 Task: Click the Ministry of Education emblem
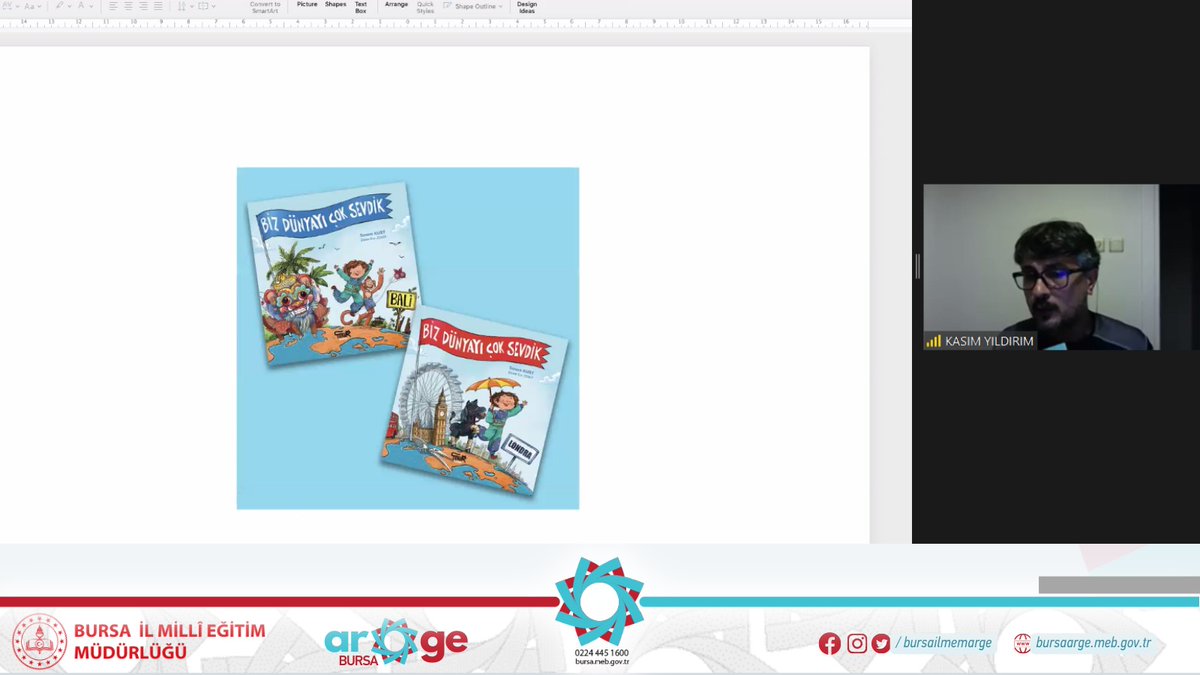pyautogui.click(x=40, y=641)
